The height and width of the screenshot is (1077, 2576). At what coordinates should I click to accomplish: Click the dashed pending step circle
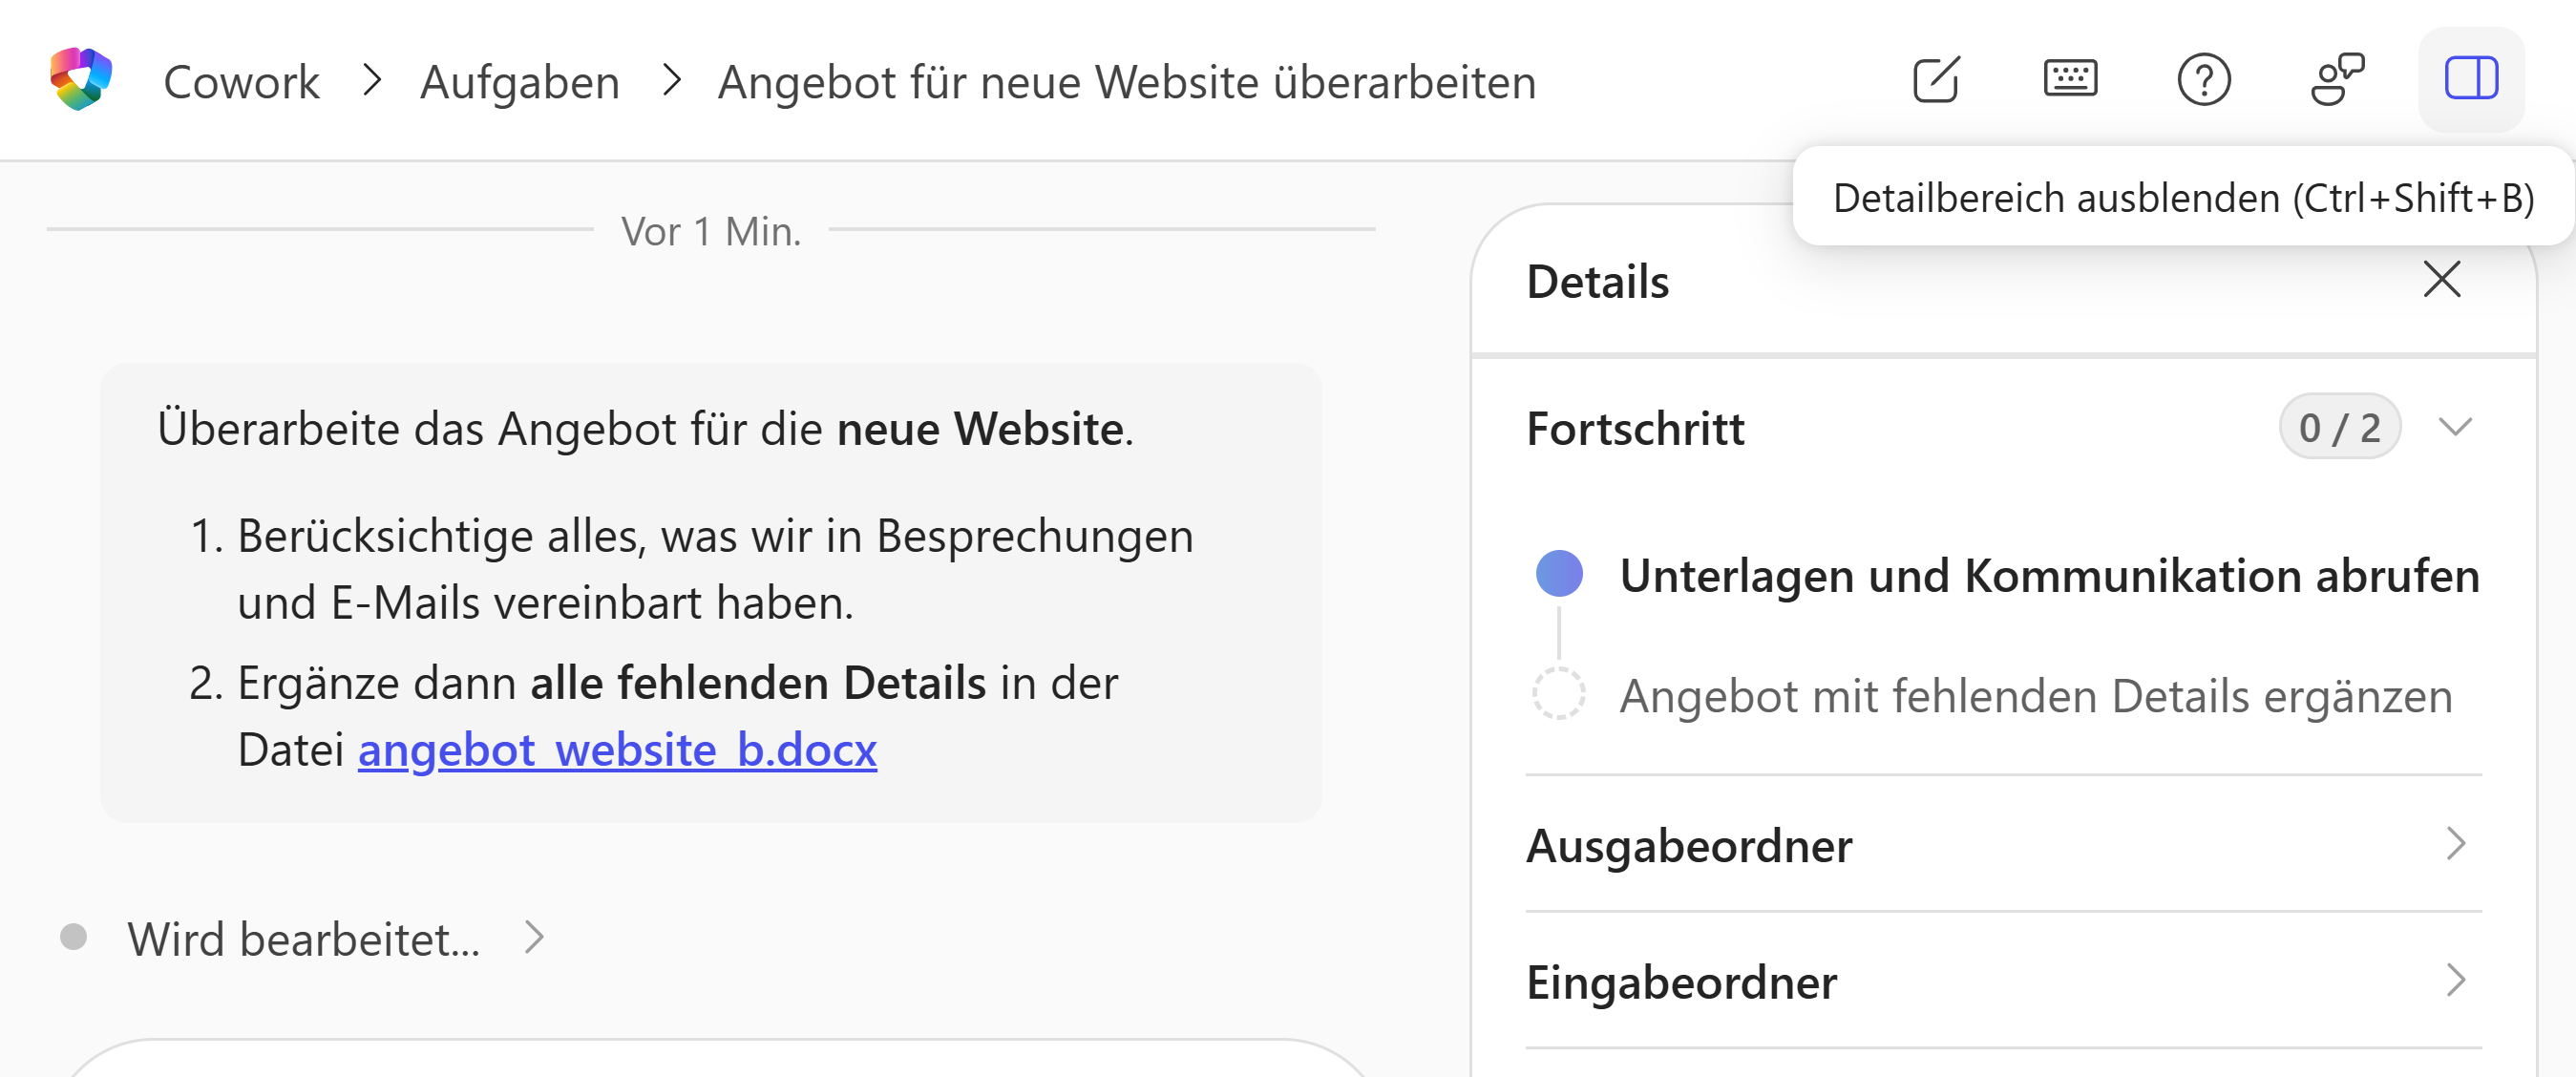1559,694
